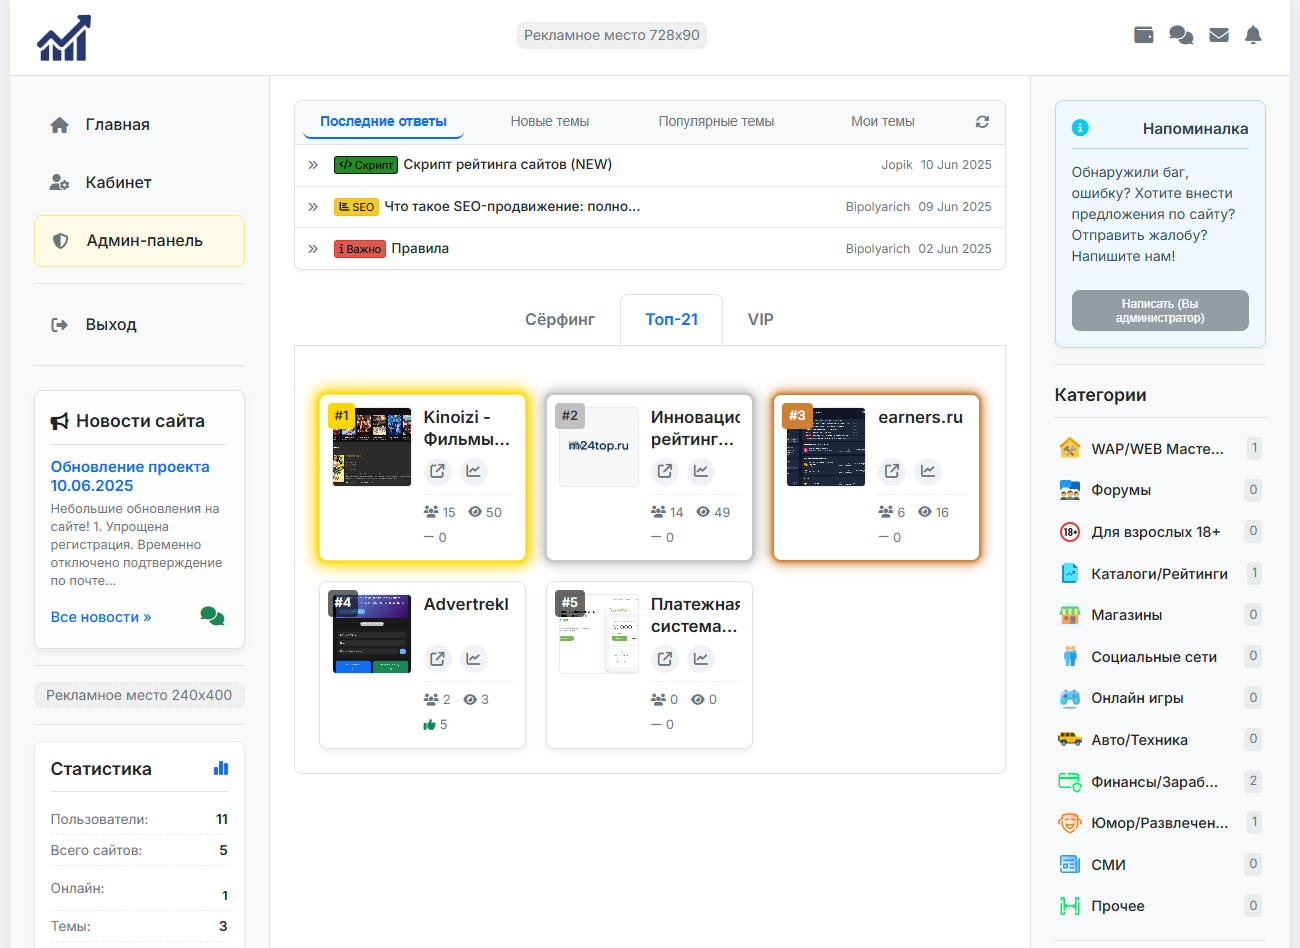Screen dimensions: 1300x948
Task: Open the Все новости link
Action: coord(101,617)
